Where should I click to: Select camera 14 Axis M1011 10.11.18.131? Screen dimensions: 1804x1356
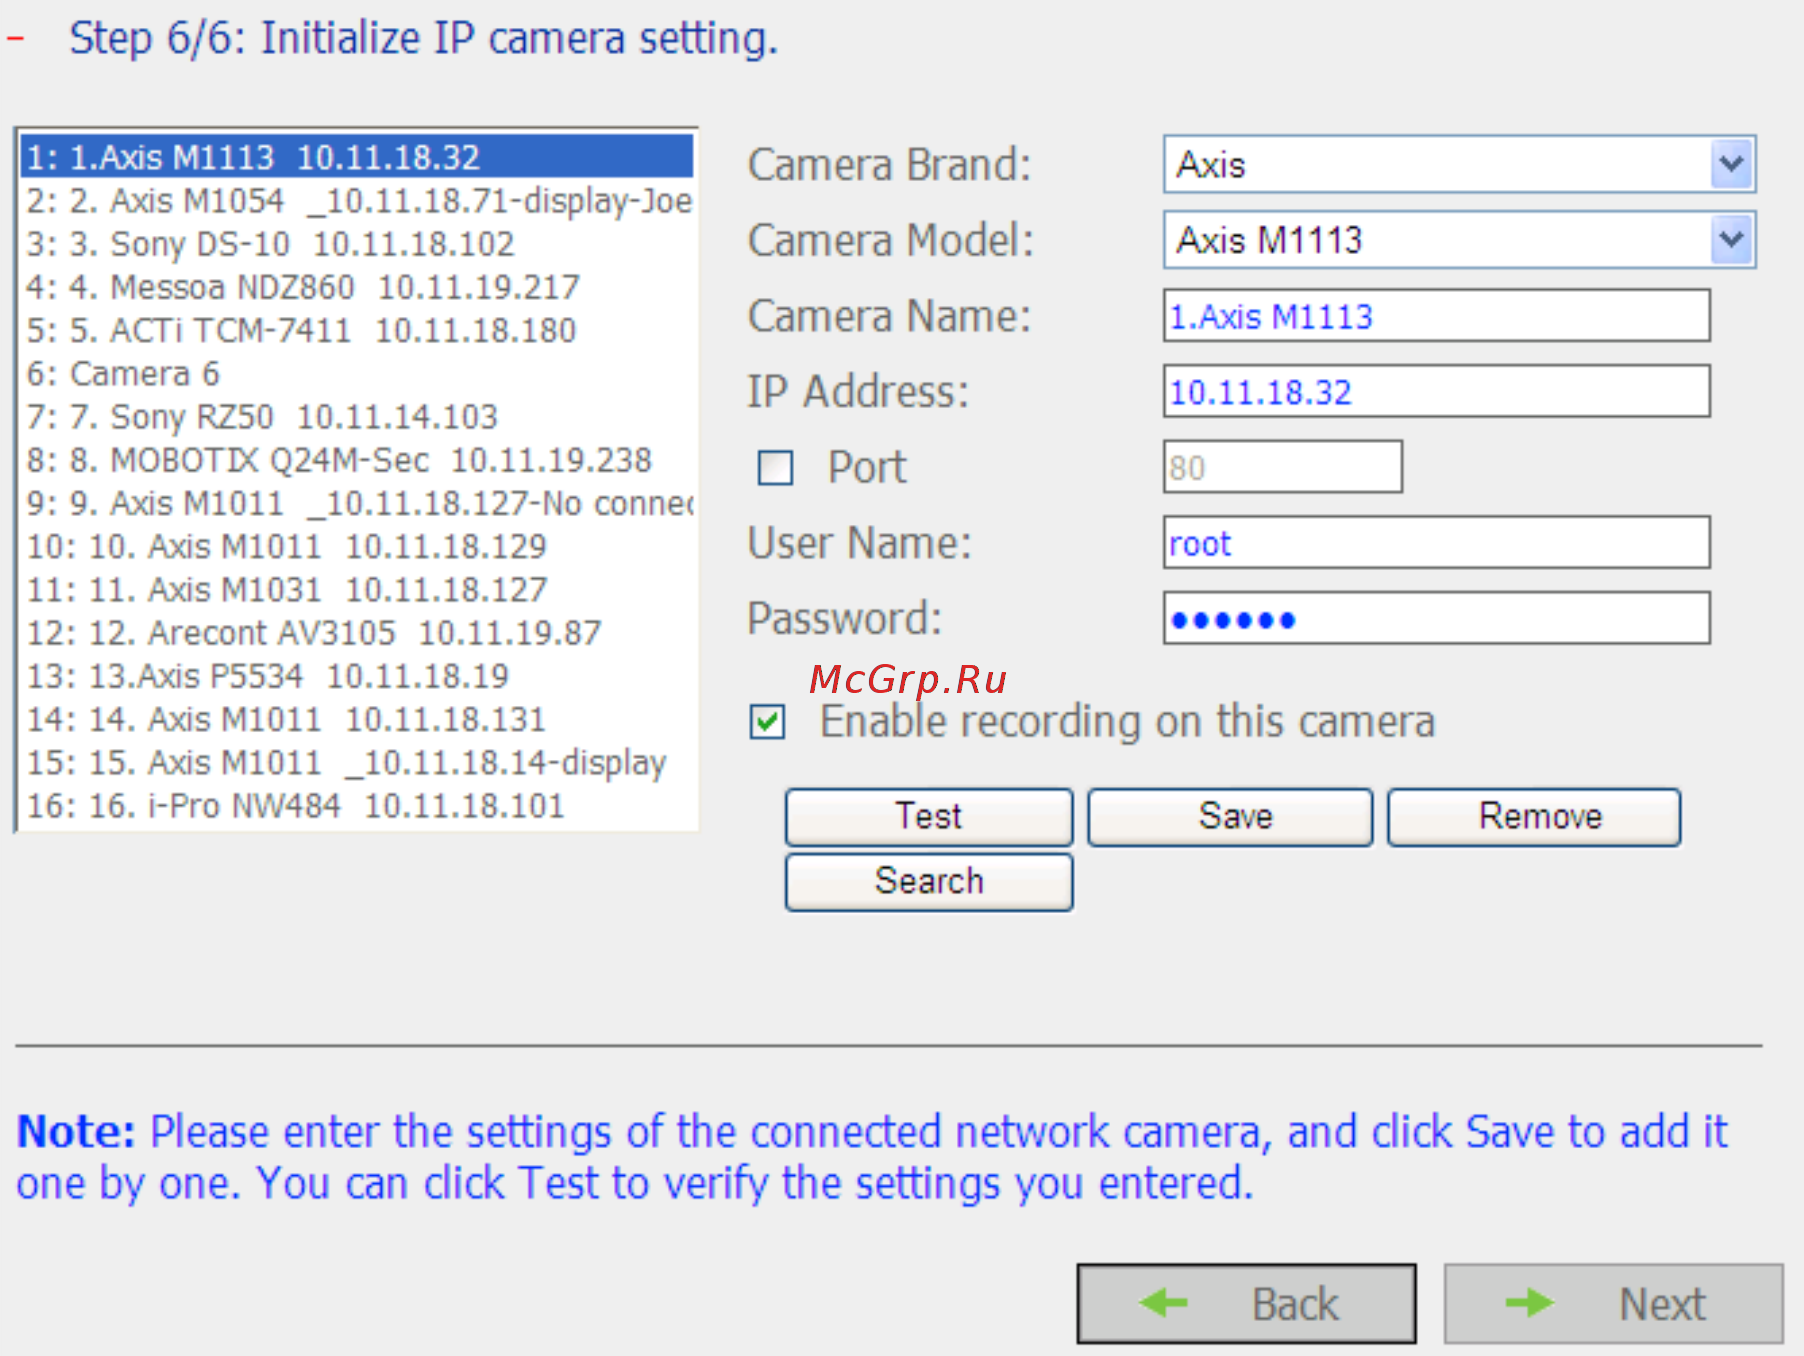[x=357, y=719]
